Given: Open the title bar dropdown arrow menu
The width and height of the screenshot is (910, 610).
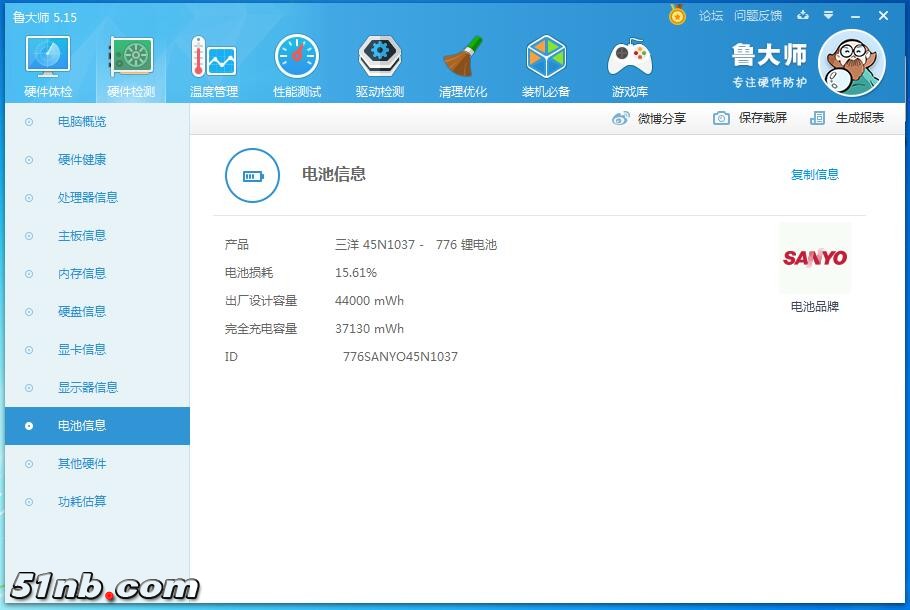Looking at the screenshot, I should pos(827,16).
